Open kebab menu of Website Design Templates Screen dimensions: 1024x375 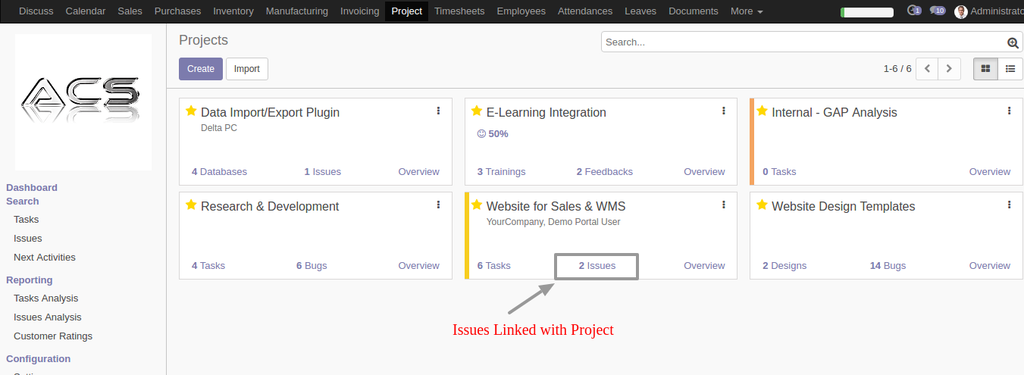pyautogui.click(x=1009, y=205)
